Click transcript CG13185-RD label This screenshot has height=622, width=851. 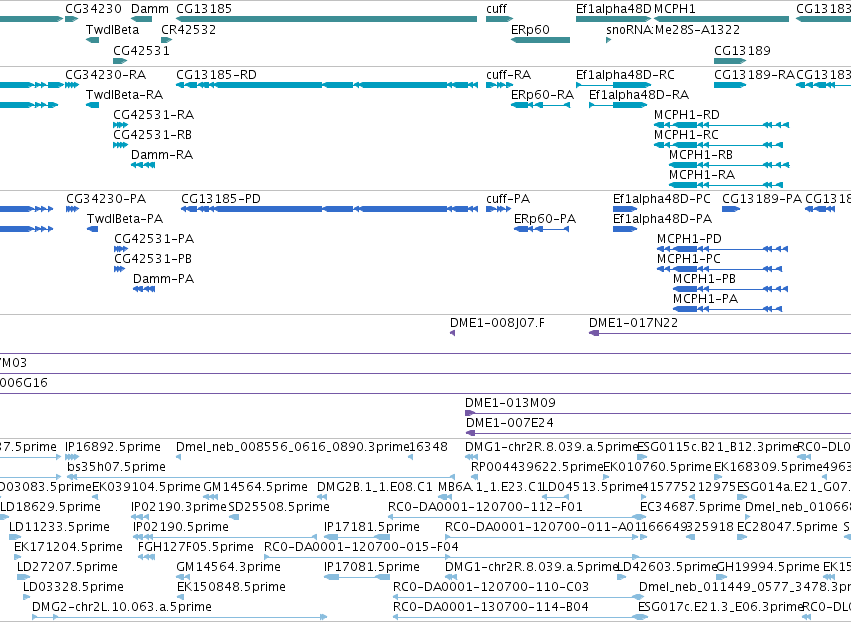click(216, 75)
